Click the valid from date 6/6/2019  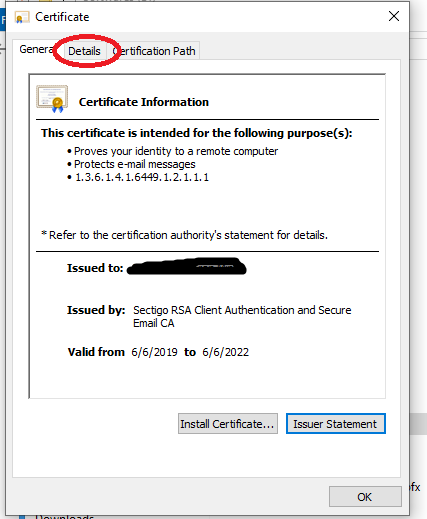[154, 352]
